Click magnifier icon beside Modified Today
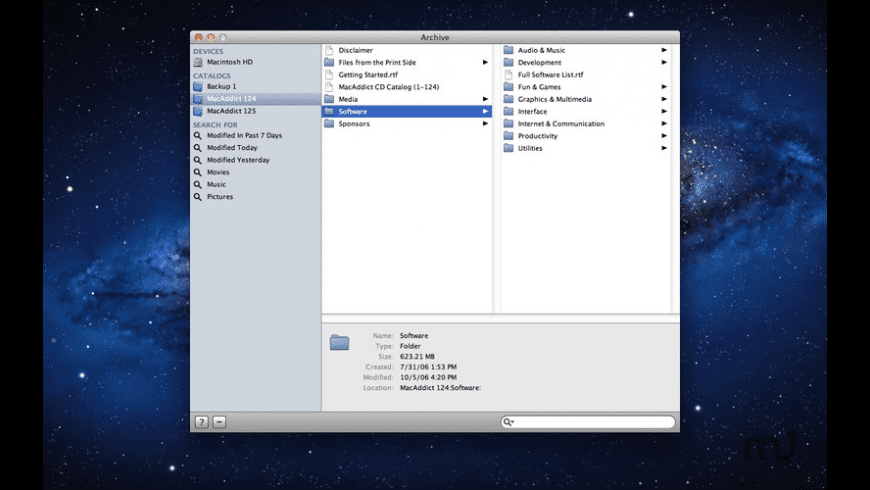The height and width of the screenshot is (490, 870). (x=198, y=148)
